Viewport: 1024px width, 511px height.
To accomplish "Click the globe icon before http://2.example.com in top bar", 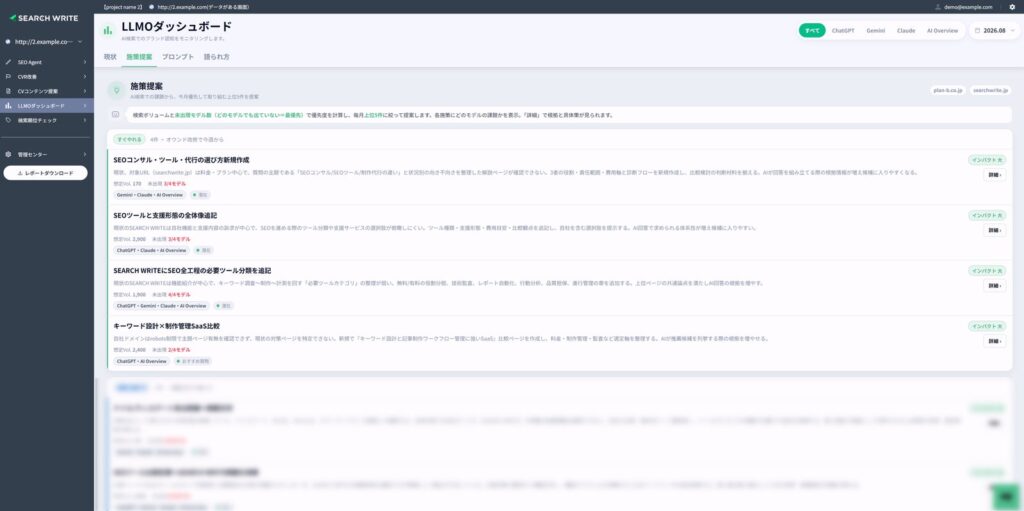I will tap(152, 7).
